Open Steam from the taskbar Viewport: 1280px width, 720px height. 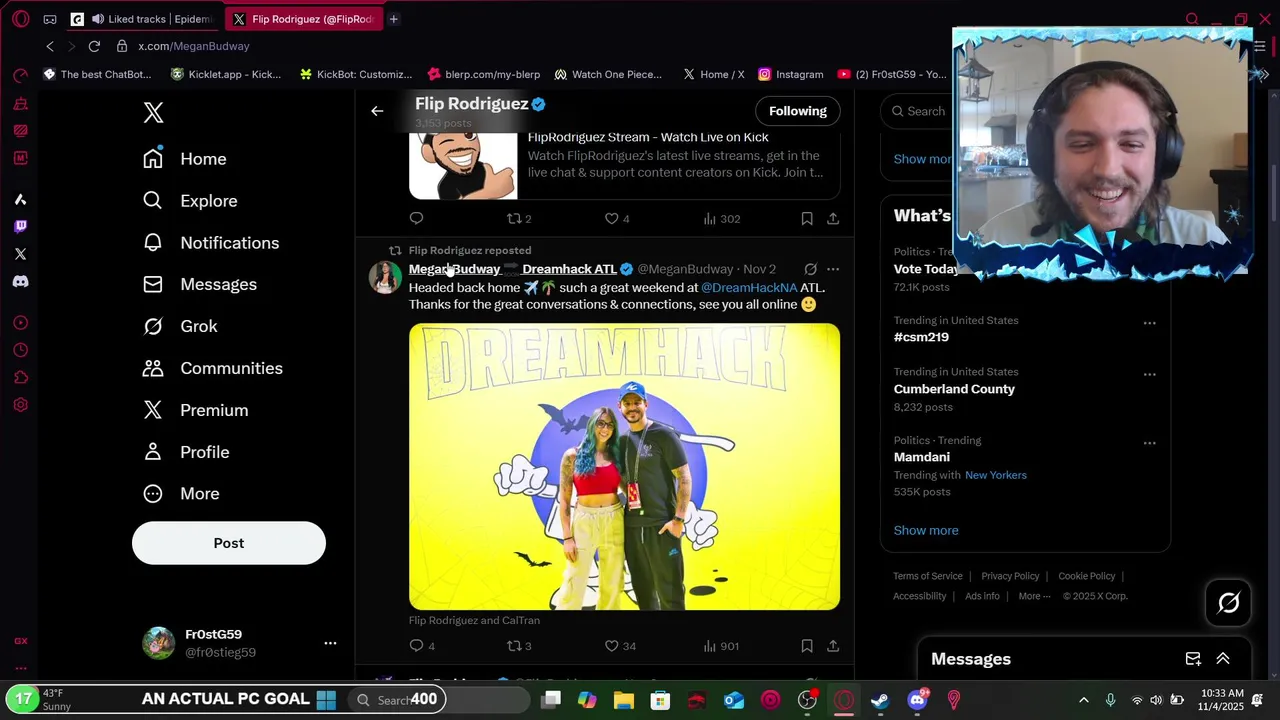pyautogui.click(x=880, y=700)
